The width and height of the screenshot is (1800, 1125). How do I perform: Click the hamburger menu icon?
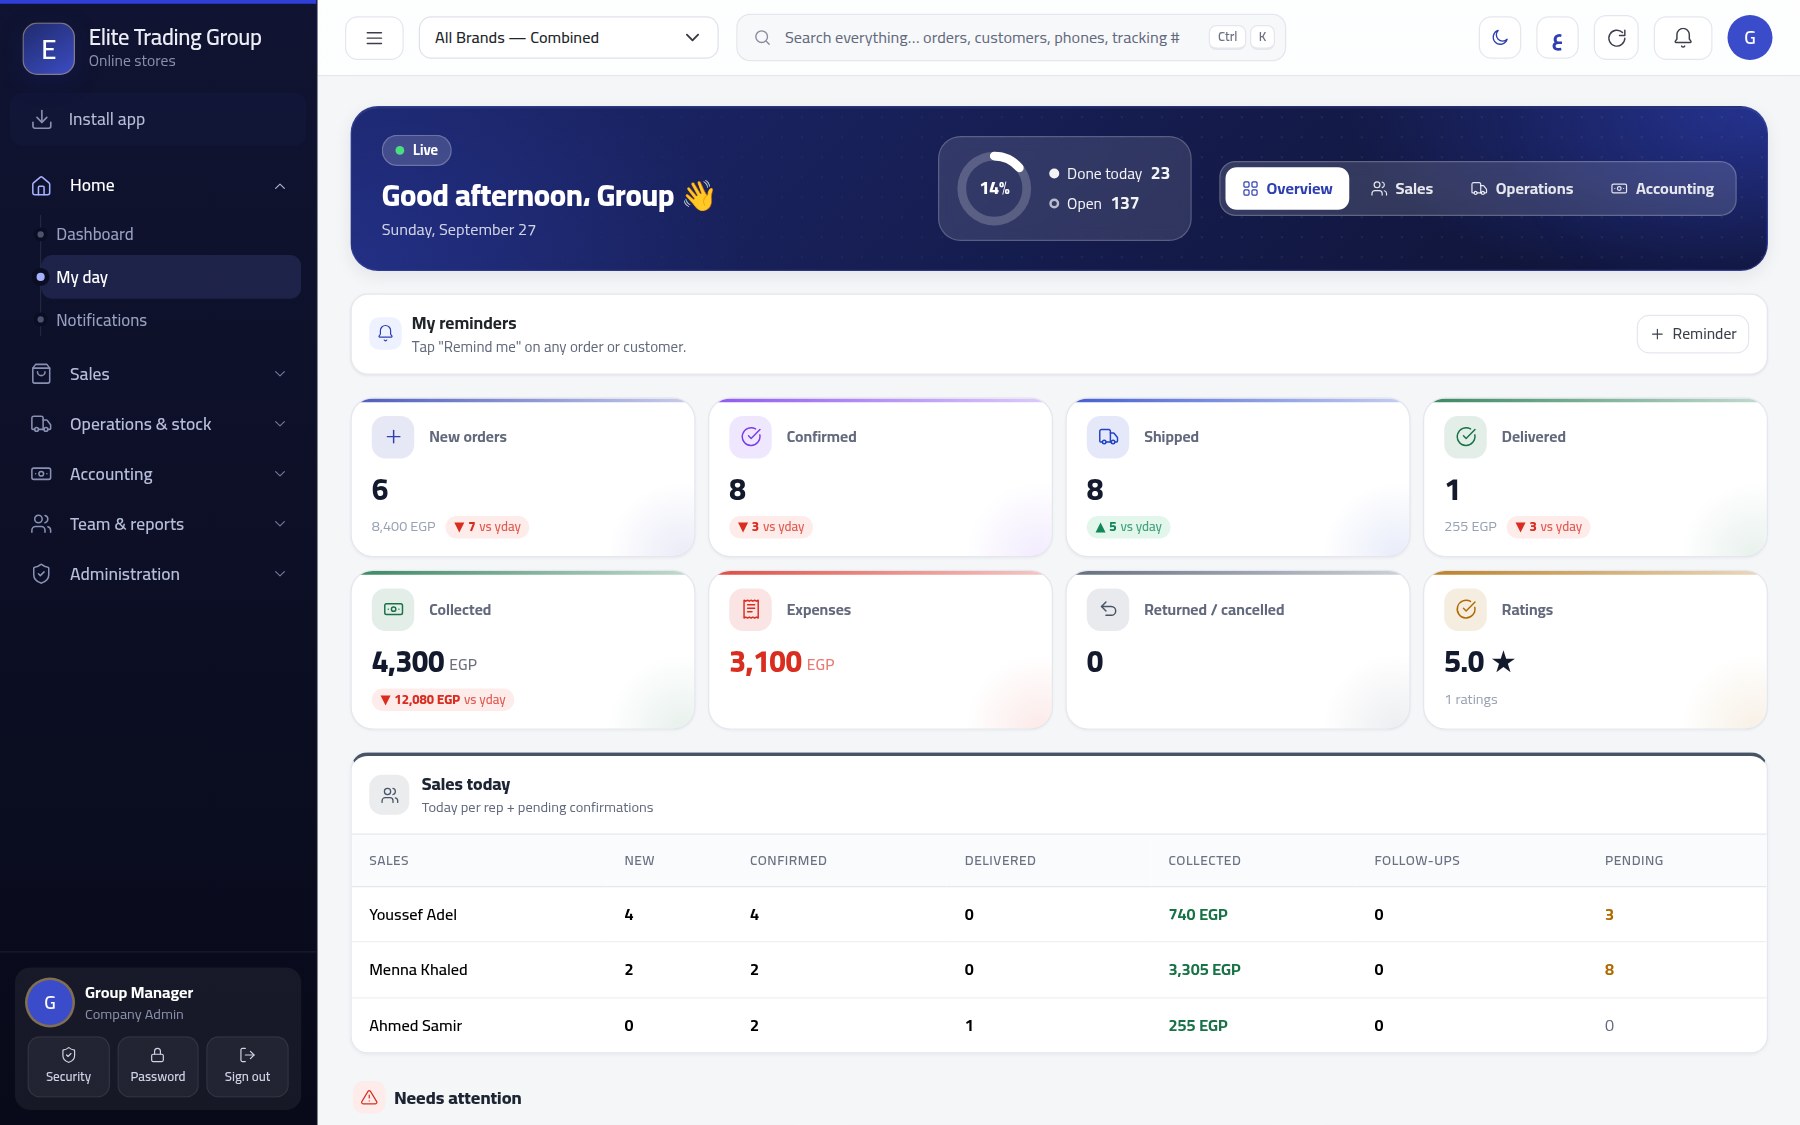click(374, 38)
